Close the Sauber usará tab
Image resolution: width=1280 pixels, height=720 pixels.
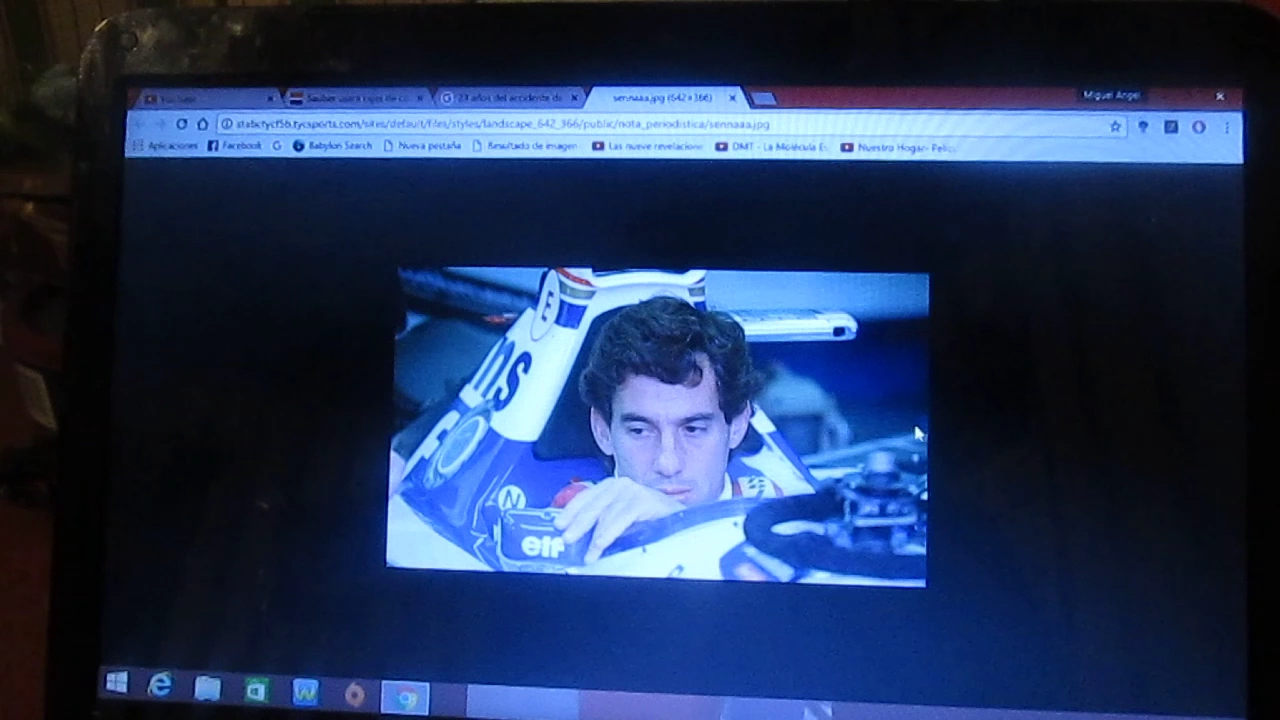pyautogui.click(x=420, y=98)
